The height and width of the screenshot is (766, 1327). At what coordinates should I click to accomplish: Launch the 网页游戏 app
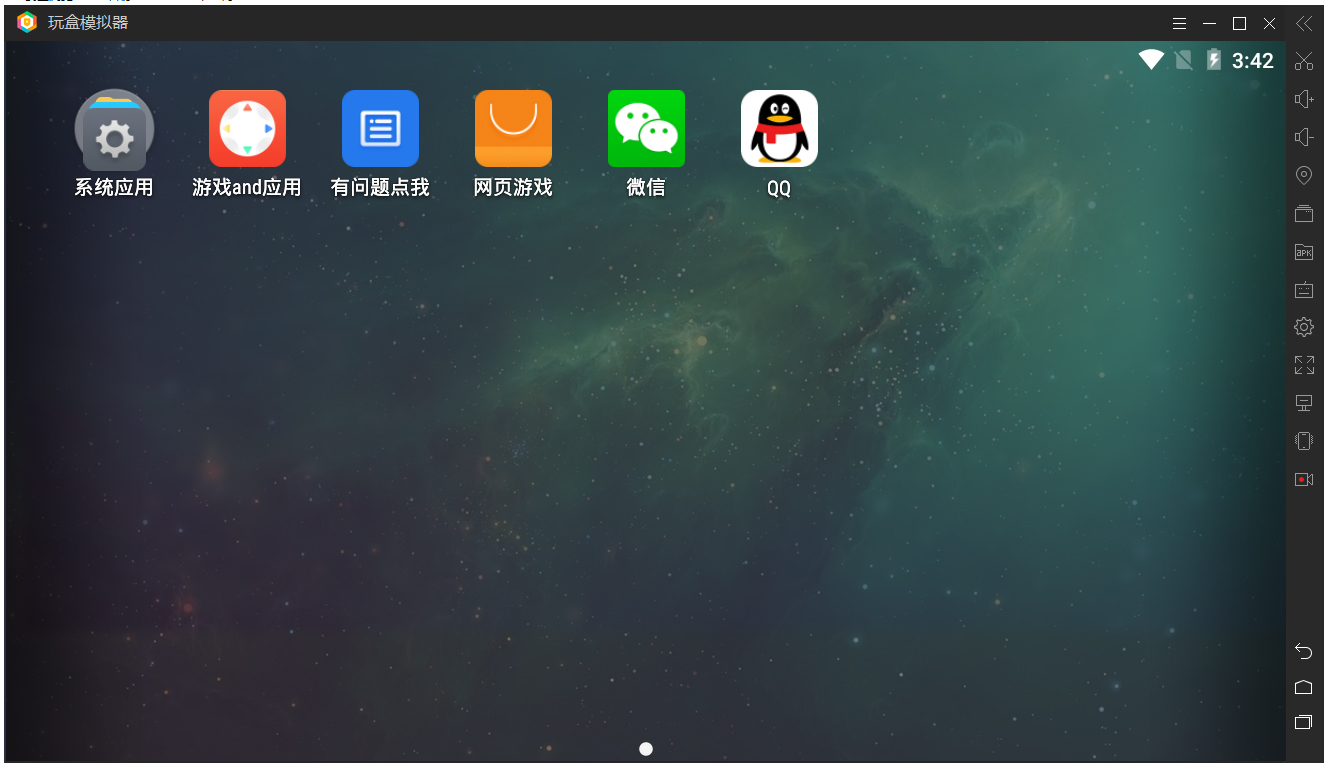click(513, 129)
